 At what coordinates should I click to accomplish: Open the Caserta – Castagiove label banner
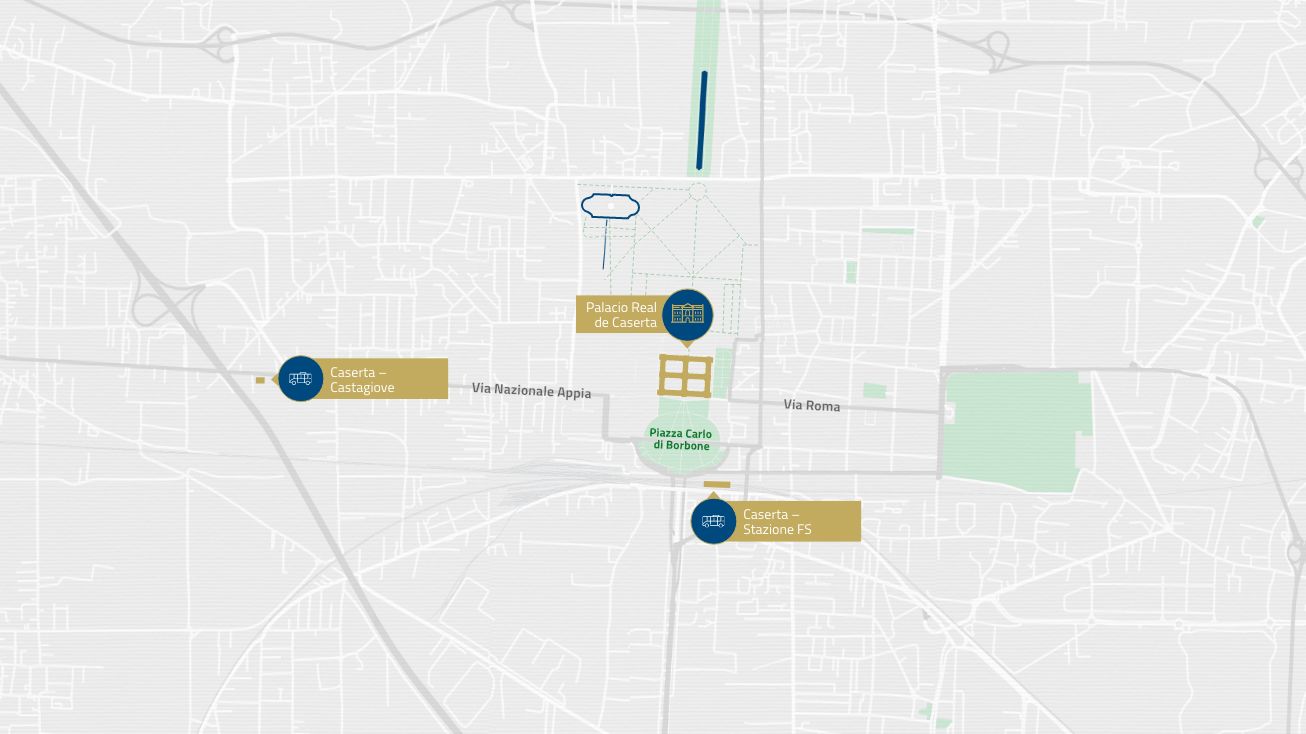click(x=383, y=378)
